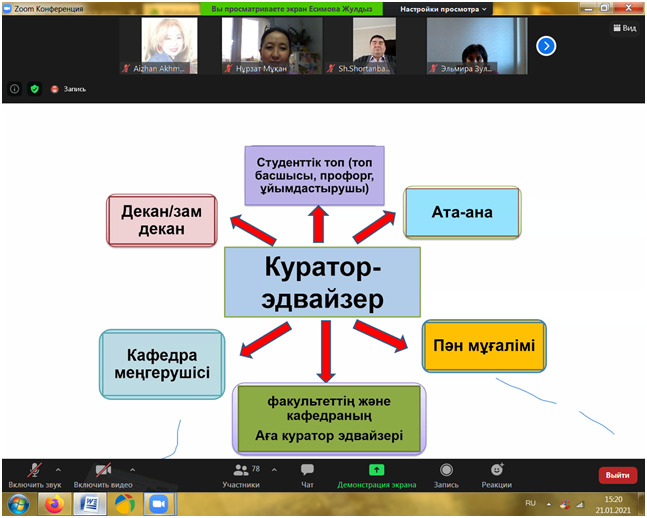The image size is (647, 518).
Task: Open the Реакции reactions menu
Action: click(496, 474)
